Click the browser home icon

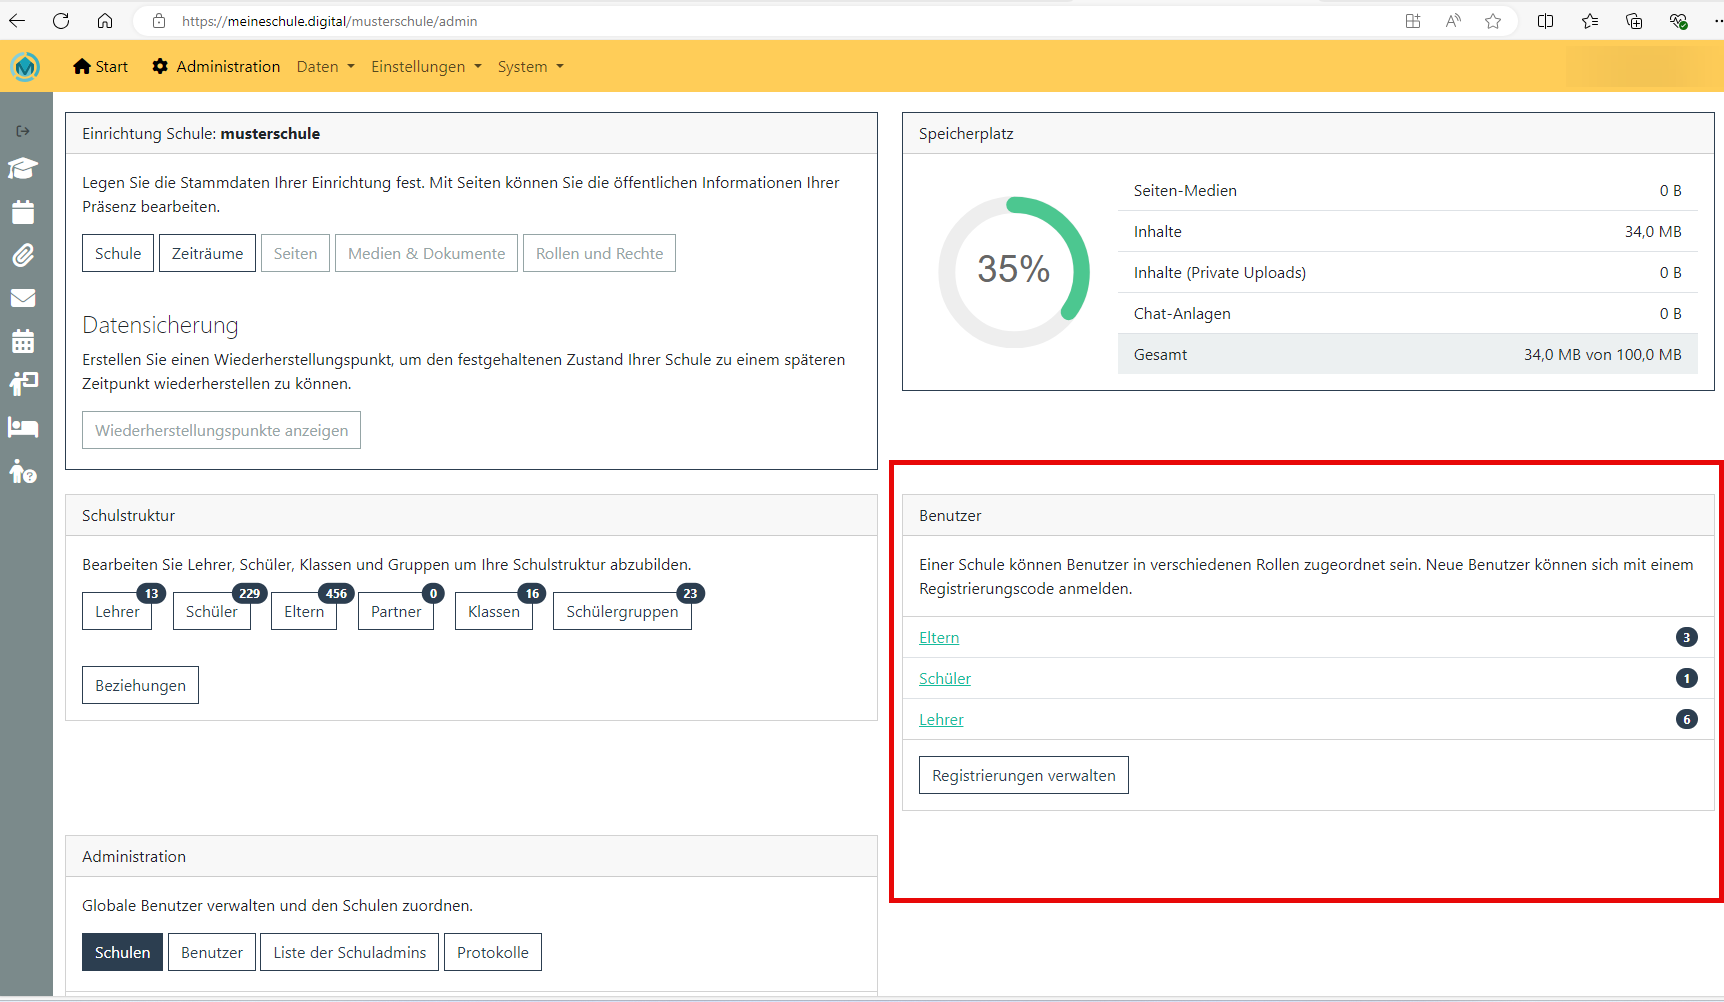105,21
